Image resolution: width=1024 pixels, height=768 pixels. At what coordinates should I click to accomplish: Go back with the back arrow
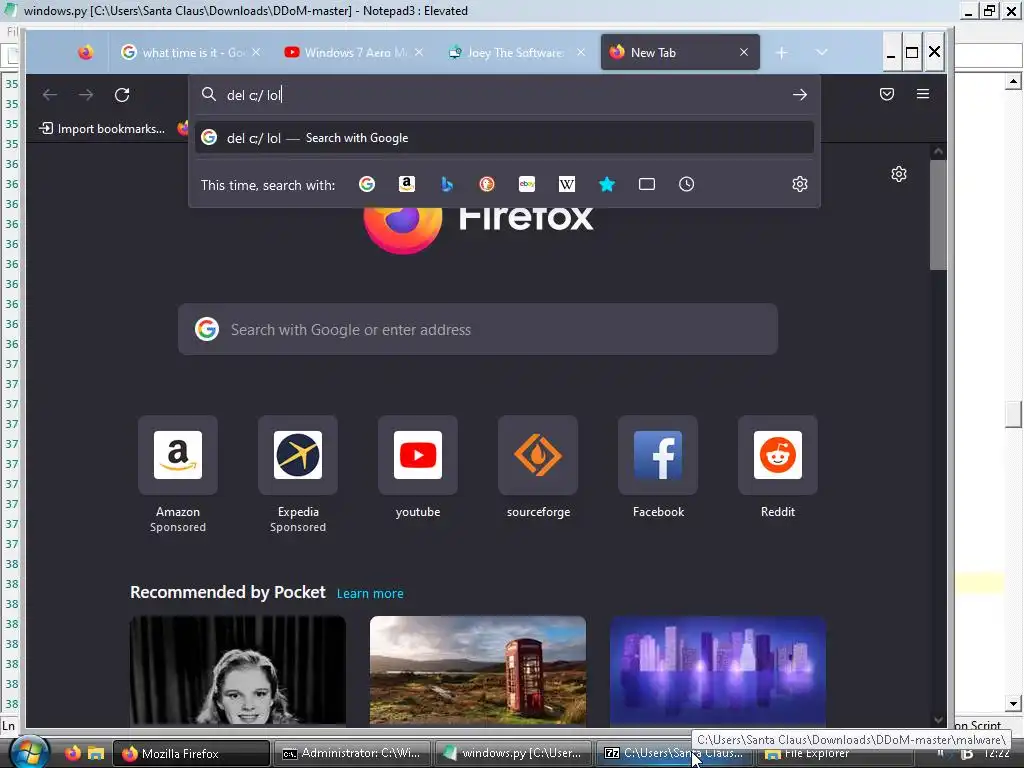pos(50,95)
